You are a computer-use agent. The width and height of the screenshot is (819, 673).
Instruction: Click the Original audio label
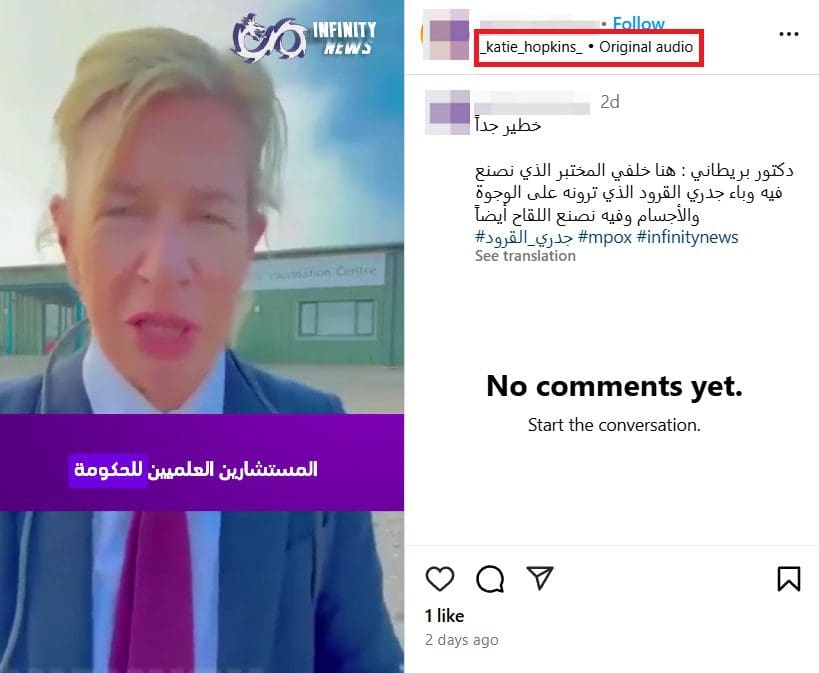(646, 47)
